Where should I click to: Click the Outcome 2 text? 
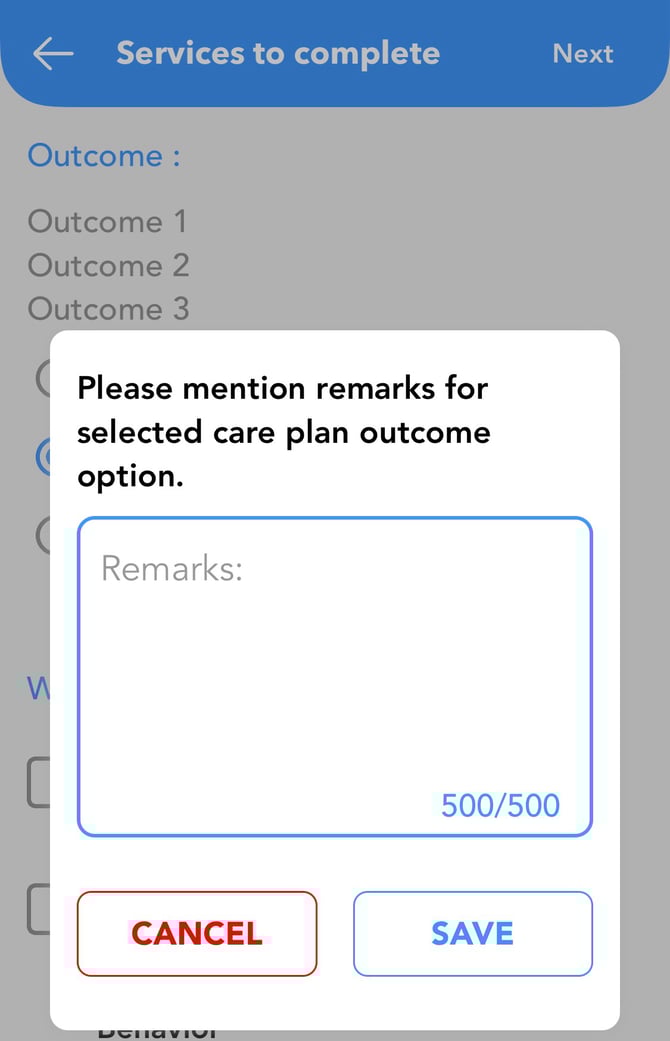[x=108, y=265]
